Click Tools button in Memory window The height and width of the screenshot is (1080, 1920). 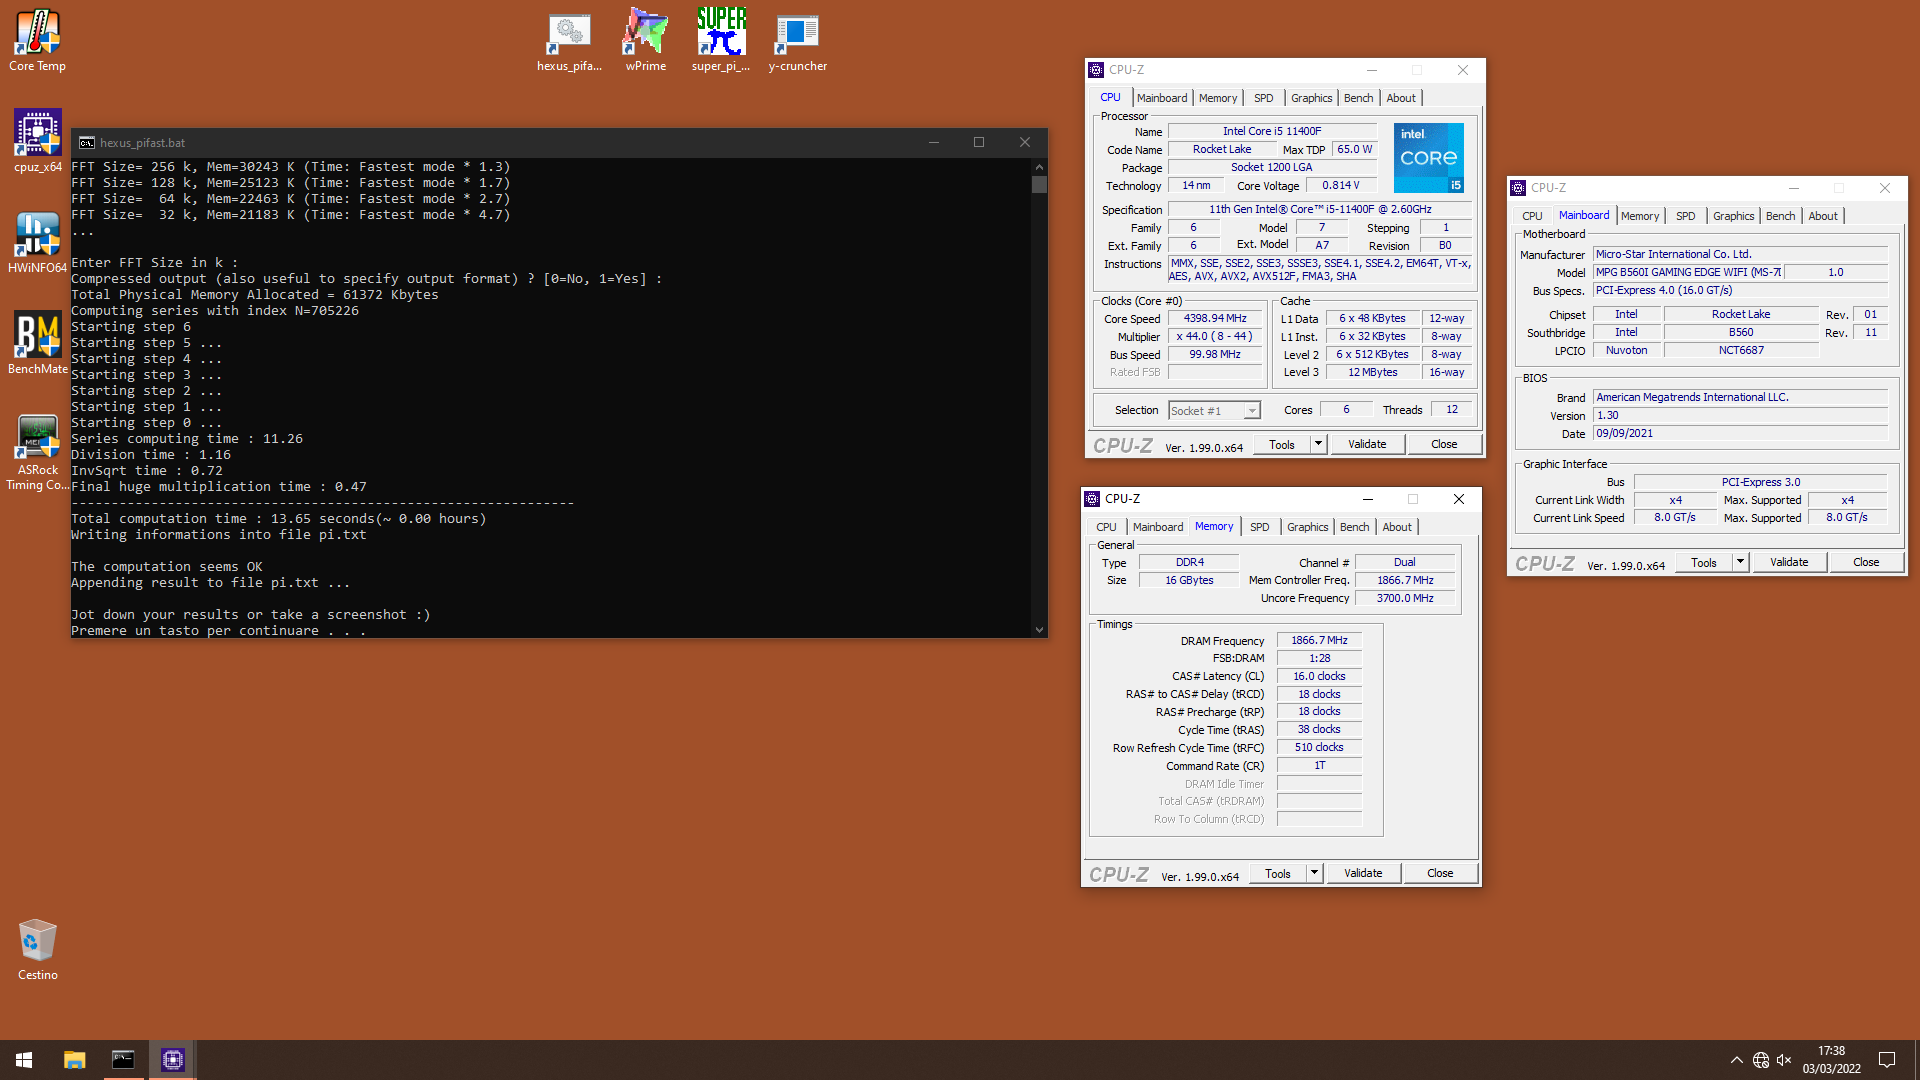1278,873
